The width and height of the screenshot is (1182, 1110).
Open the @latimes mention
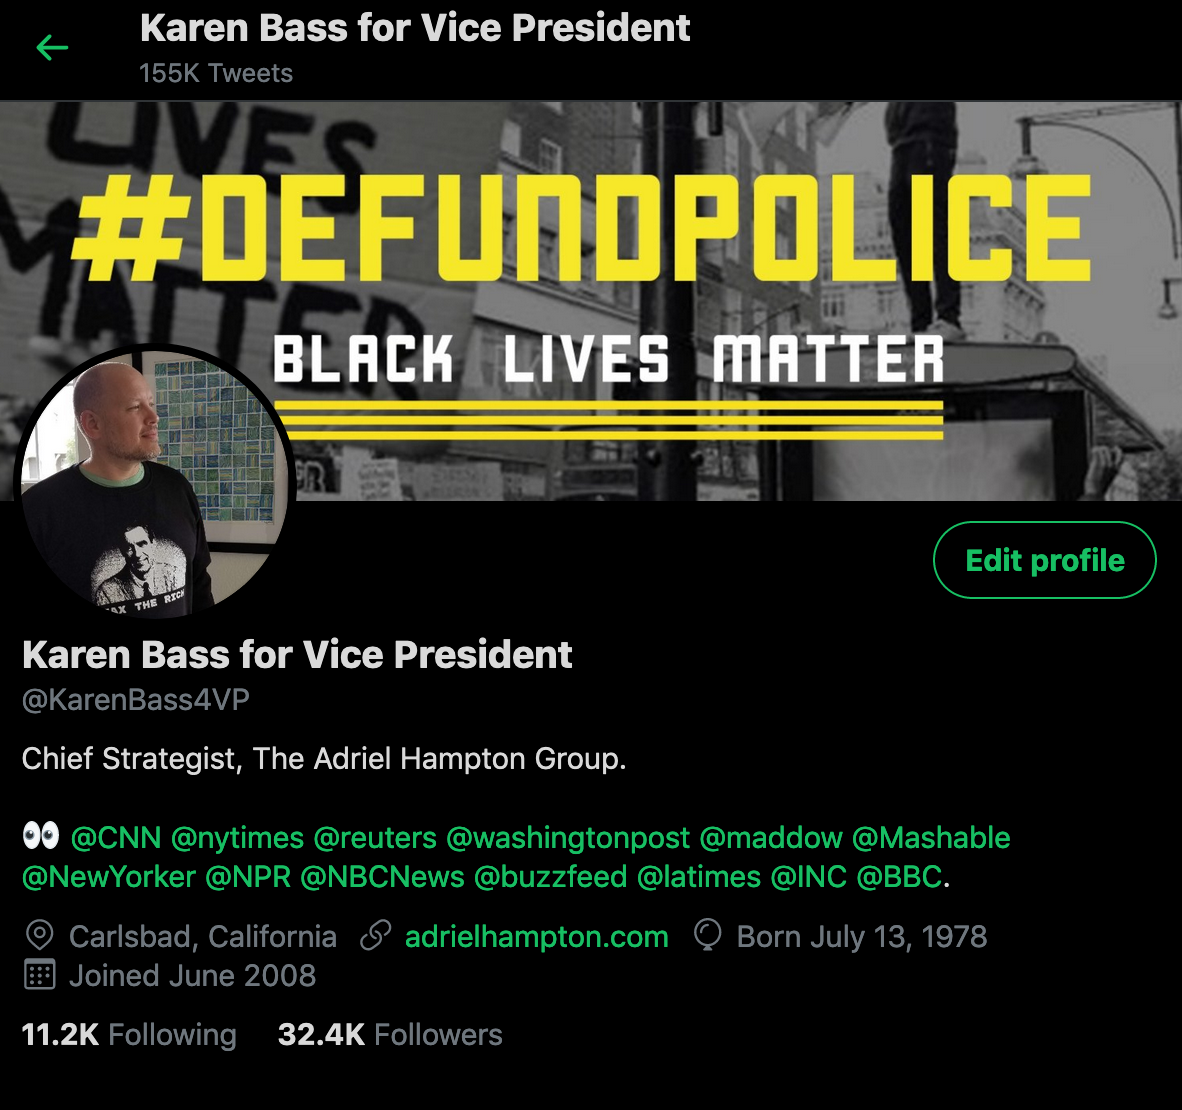point(699,877)
